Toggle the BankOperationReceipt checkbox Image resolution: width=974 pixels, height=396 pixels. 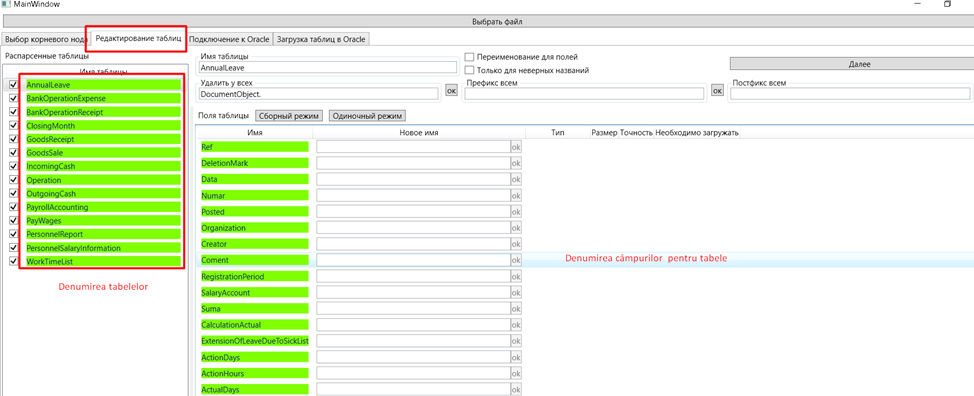click(x=14, y=112)
